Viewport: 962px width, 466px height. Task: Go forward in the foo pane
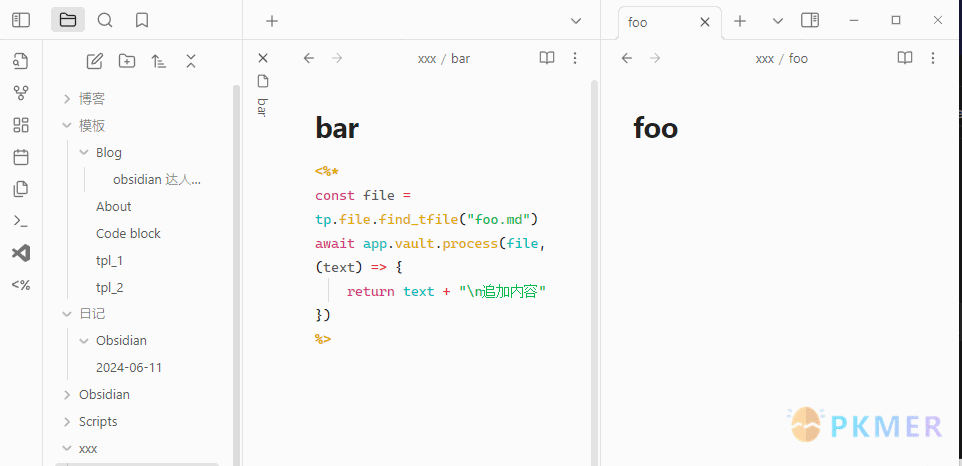click(x=655, y=58)
